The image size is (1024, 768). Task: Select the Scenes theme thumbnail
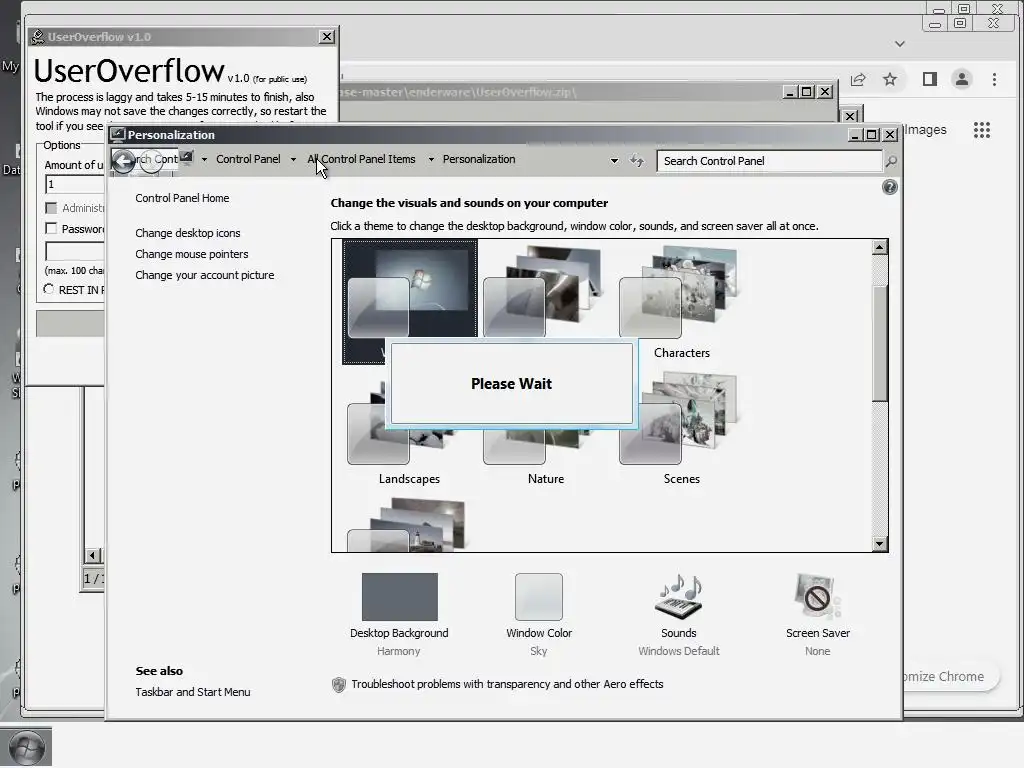679,418
